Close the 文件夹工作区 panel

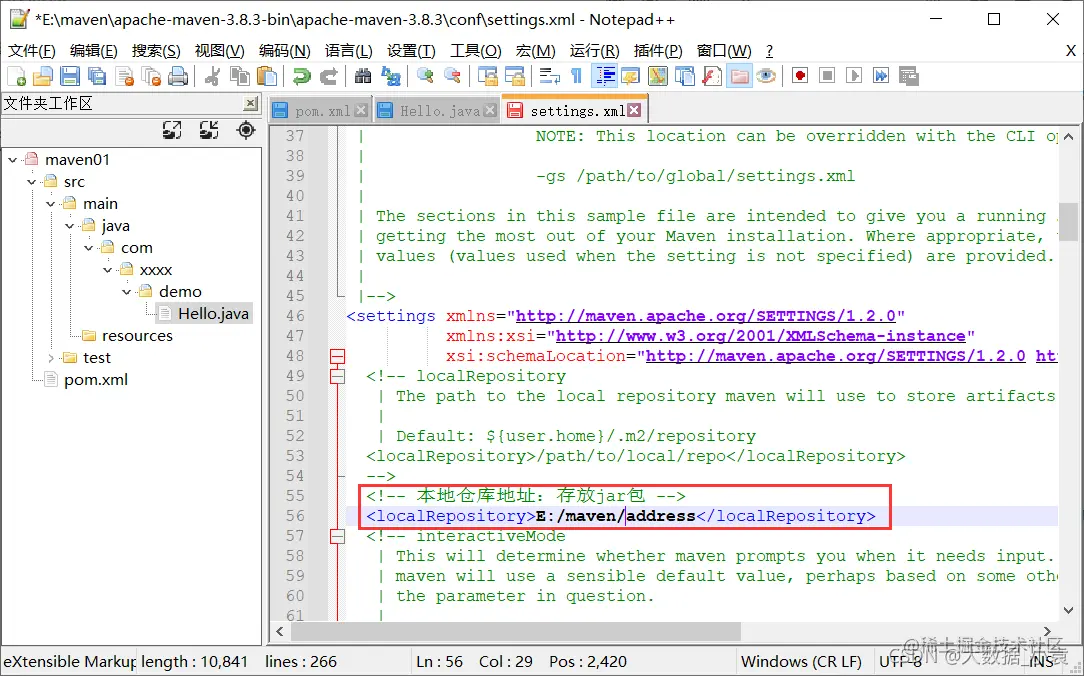[251, 104]
